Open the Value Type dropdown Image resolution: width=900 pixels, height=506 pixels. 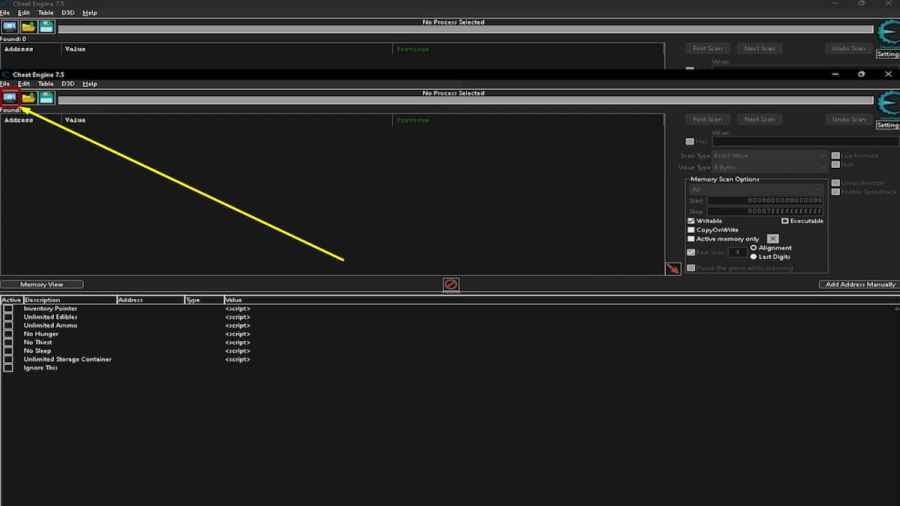[x=768, y=167]
